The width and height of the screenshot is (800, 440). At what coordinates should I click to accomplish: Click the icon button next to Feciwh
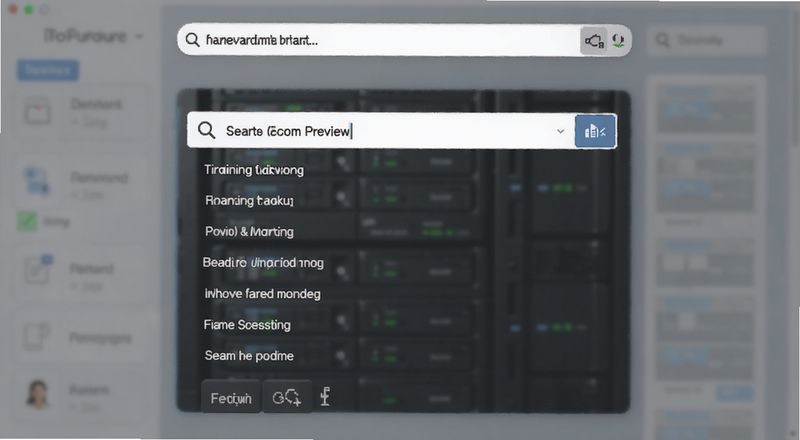(287, 397)
